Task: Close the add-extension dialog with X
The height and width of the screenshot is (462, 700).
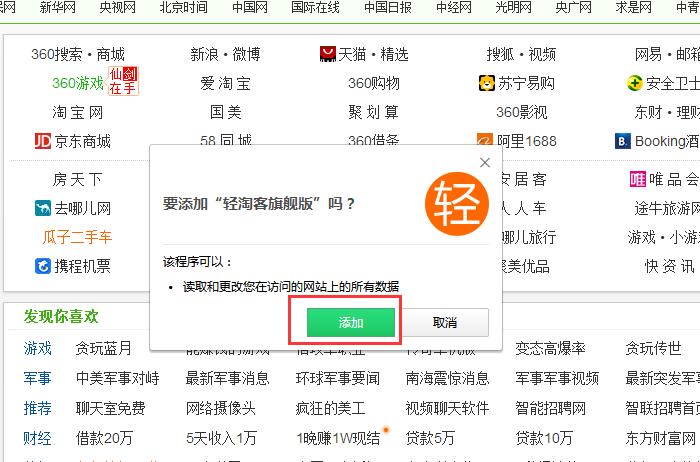Action: [485, 162]
